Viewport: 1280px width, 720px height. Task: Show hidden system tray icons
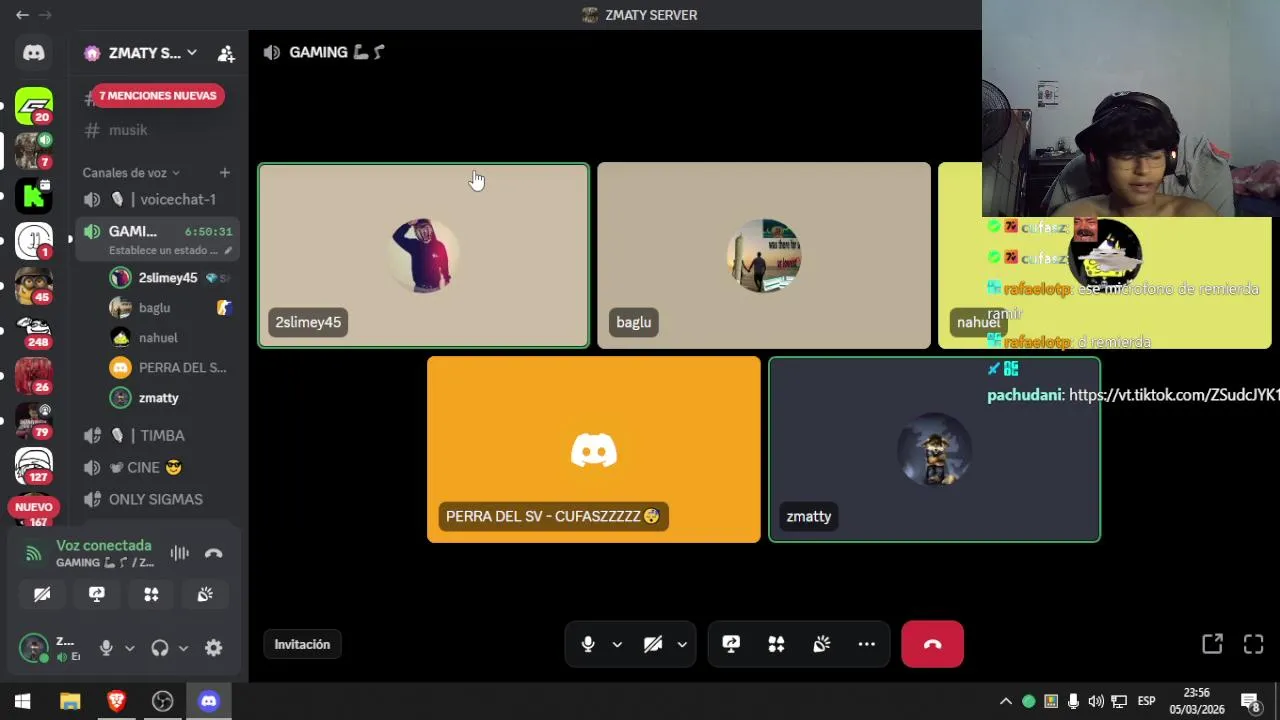tap(1006, 701)
